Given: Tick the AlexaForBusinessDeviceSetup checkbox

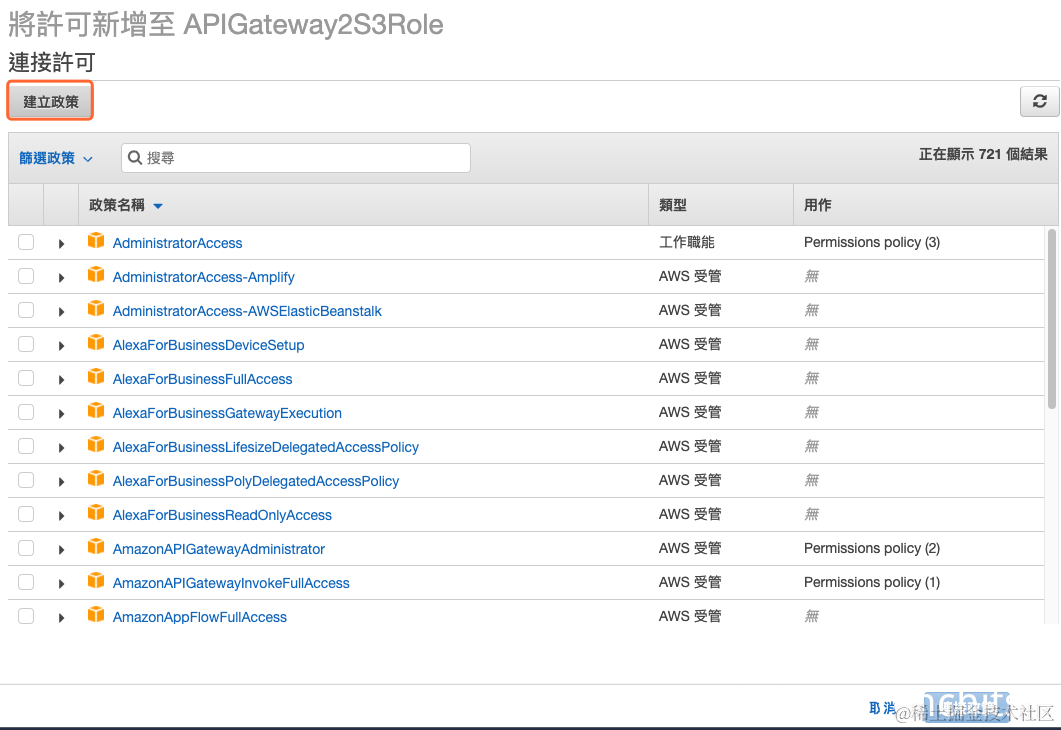Looking at the screenshot, I should click(x=26, y=344).
